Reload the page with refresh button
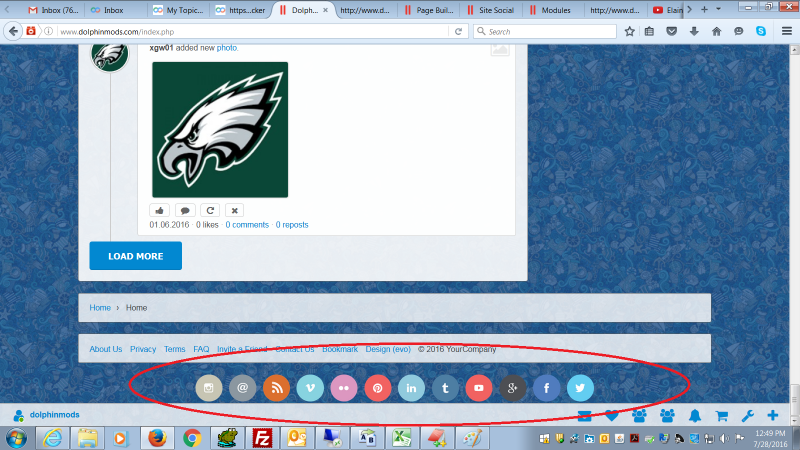The width and height of the screenshot is (800, 450). pyautogui.click(x=458, y=31)
